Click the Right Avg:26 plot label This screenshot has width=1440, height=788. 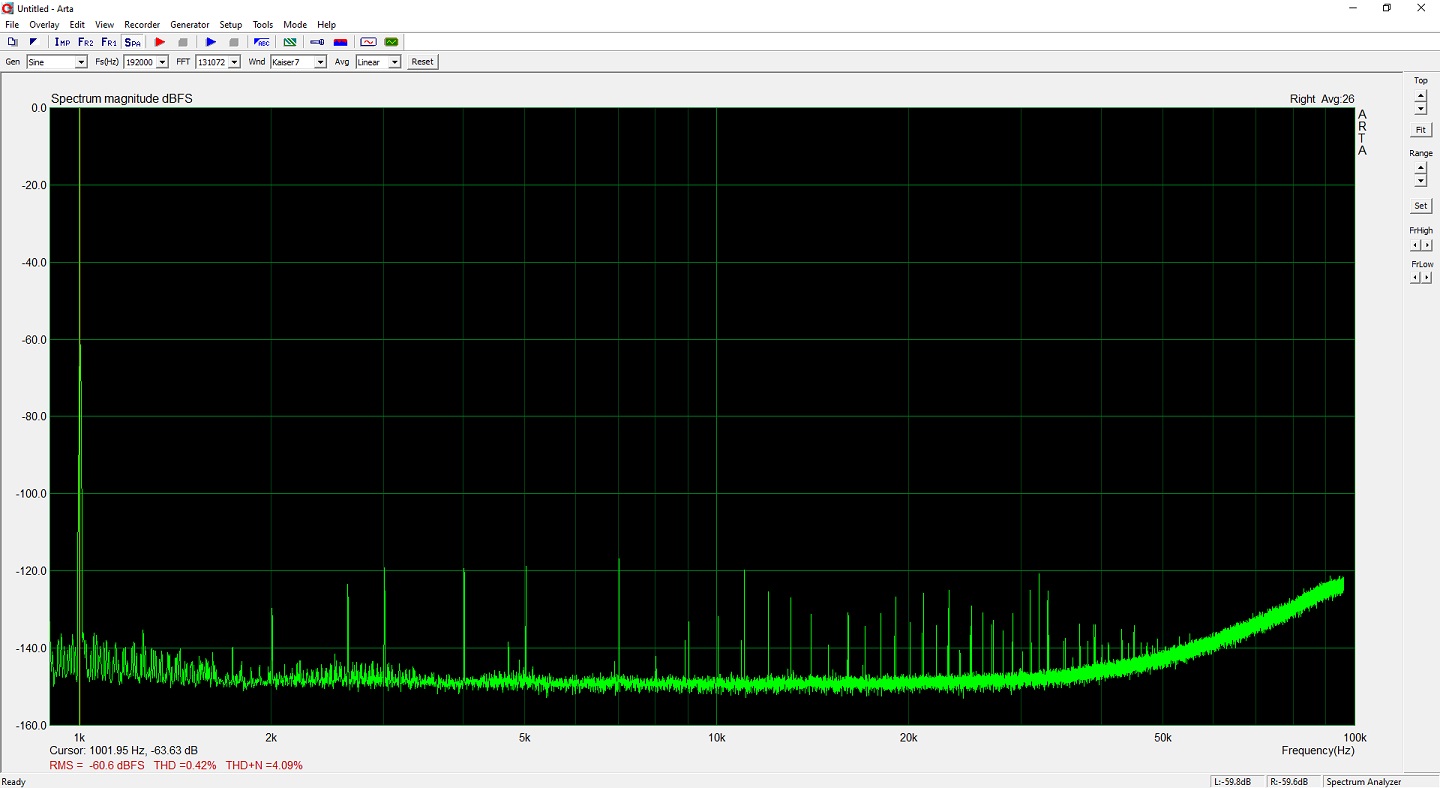pos(1322,99)
